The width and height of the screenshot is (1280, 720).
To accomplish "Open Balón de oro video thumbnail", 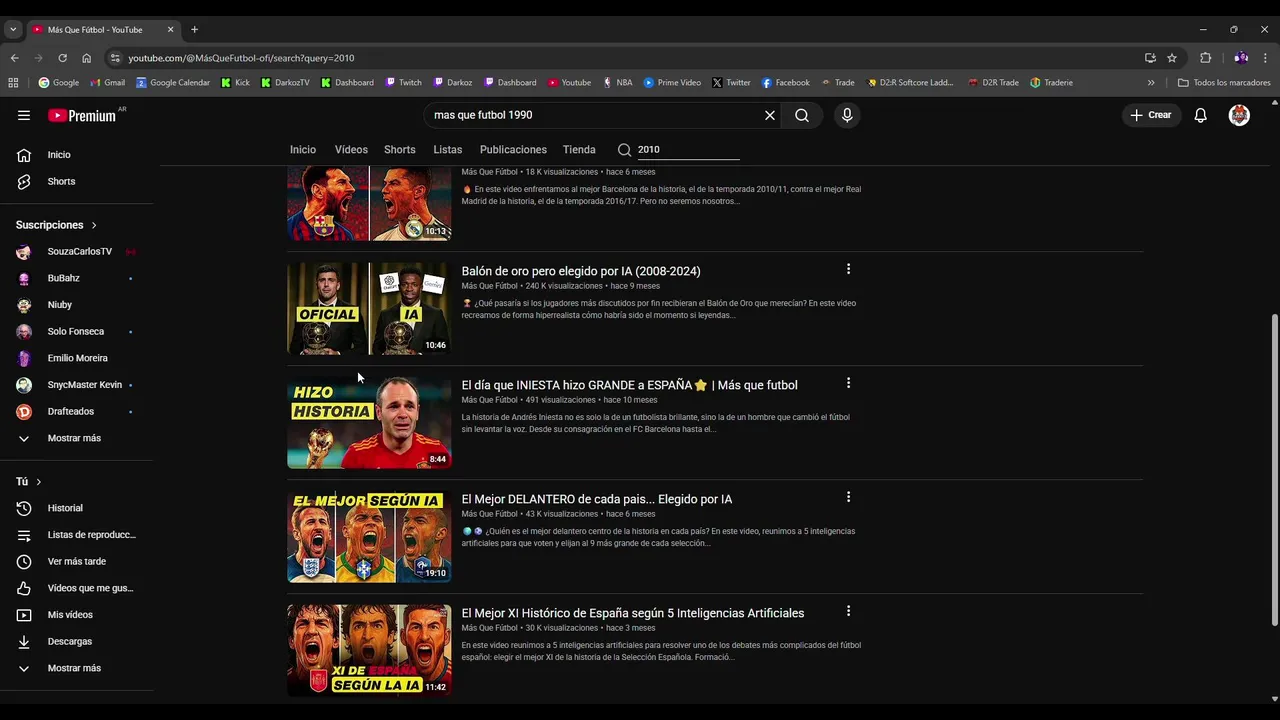I will [369, 309].
